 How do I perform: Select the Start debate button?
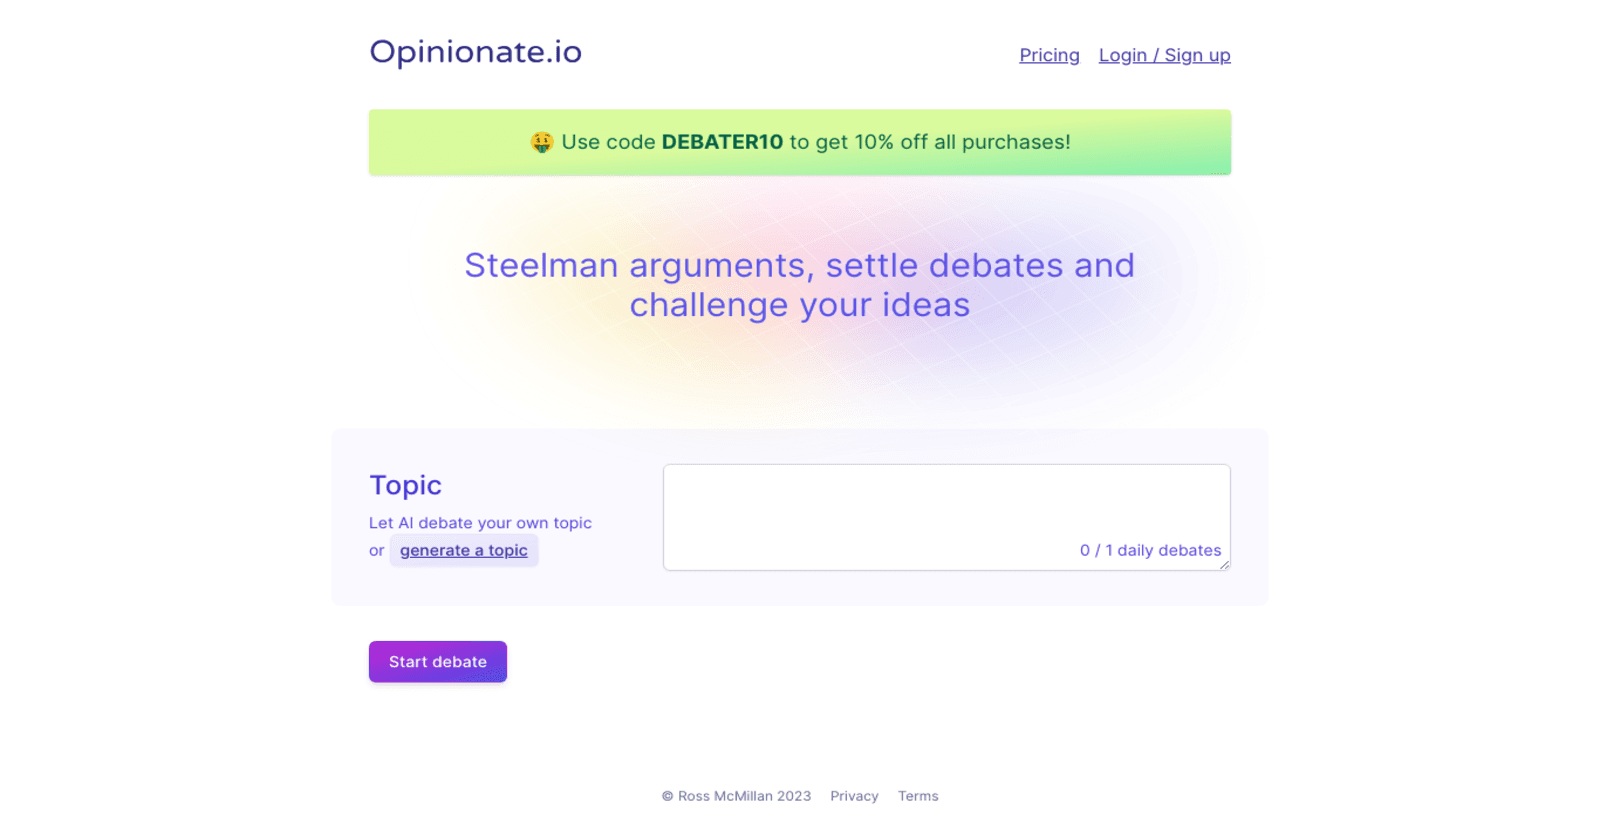(437, 661)
